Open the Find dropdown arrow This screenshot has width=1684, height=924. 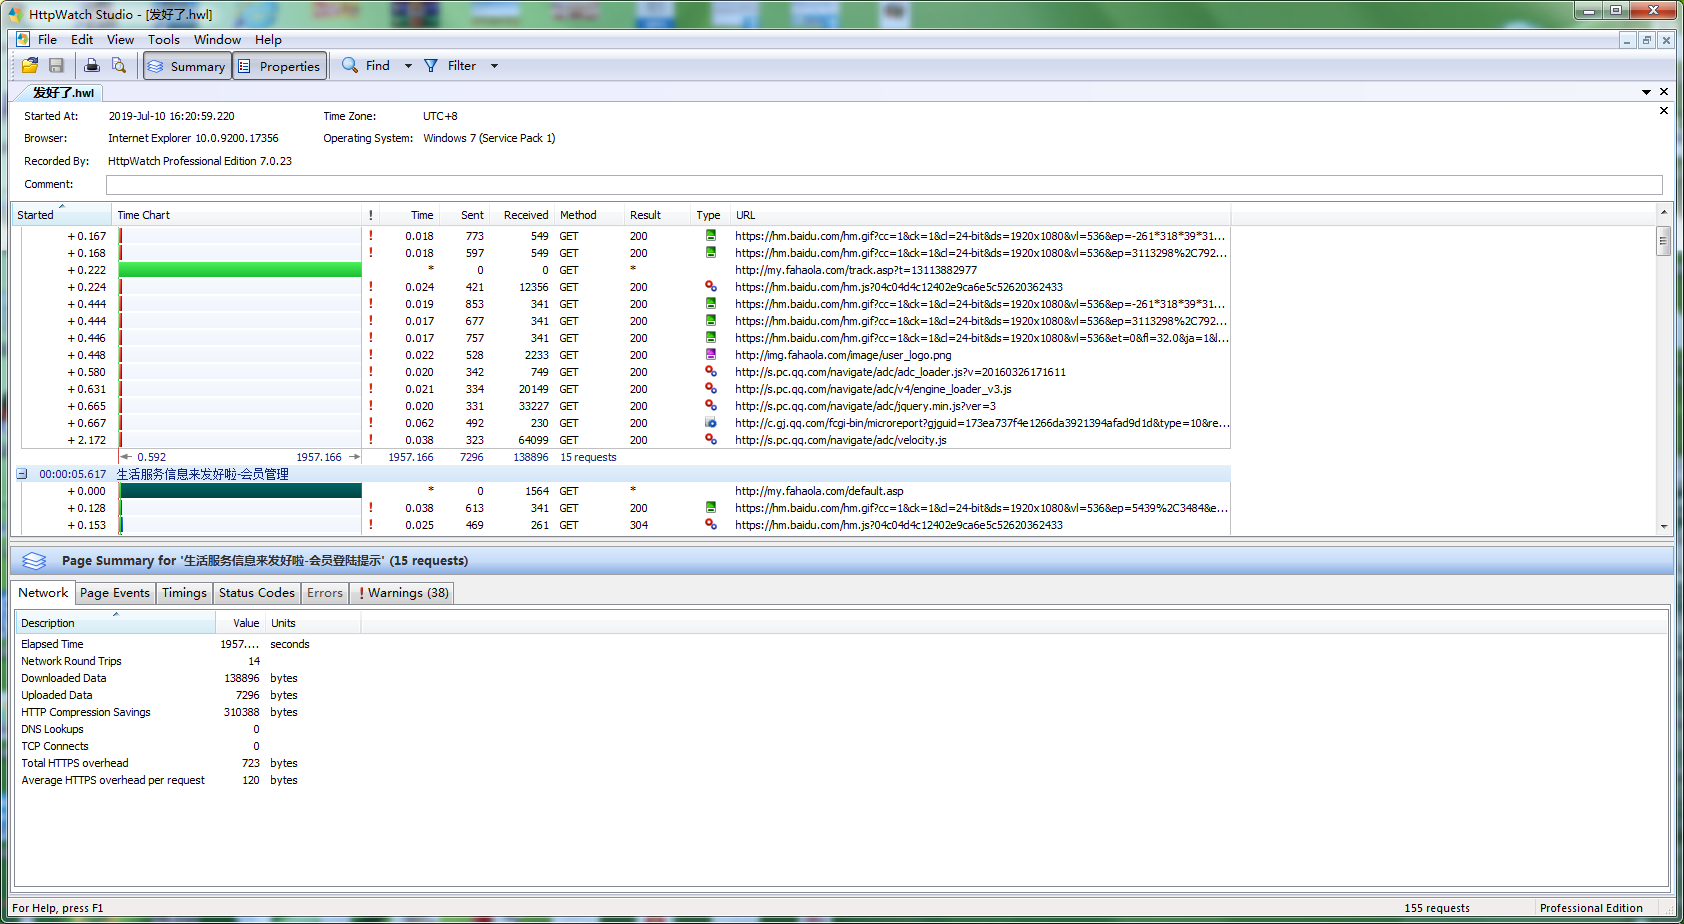[x=408, y=66]
